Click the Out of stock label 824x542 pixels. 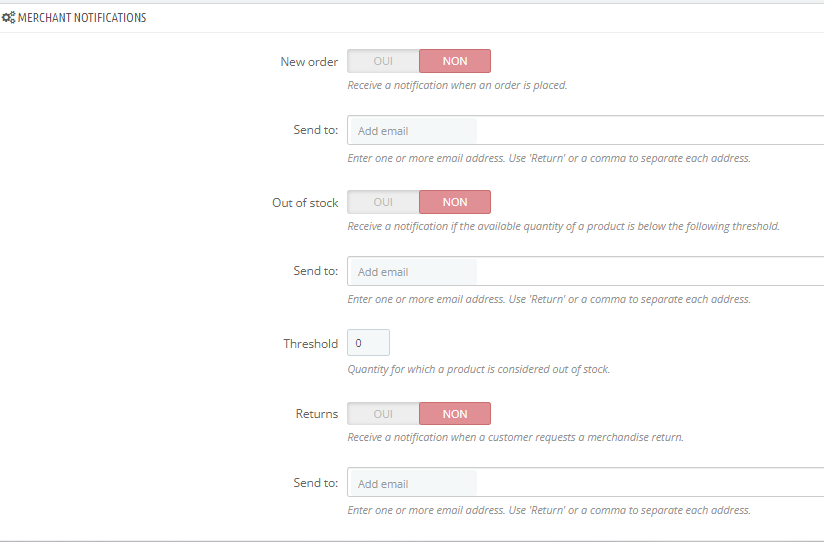coord(305,203)
